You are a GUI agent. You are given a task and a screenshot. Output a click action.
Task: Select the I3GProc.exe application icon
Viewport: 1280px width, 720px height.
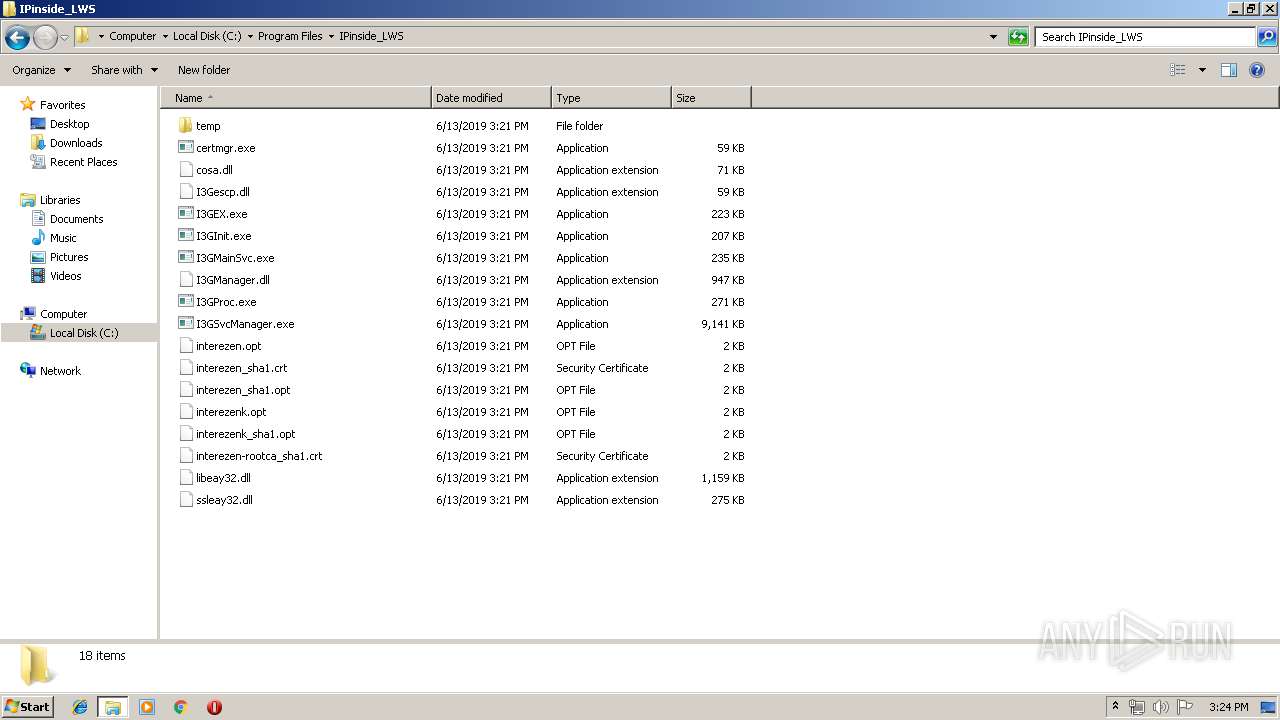click(185, 302)
